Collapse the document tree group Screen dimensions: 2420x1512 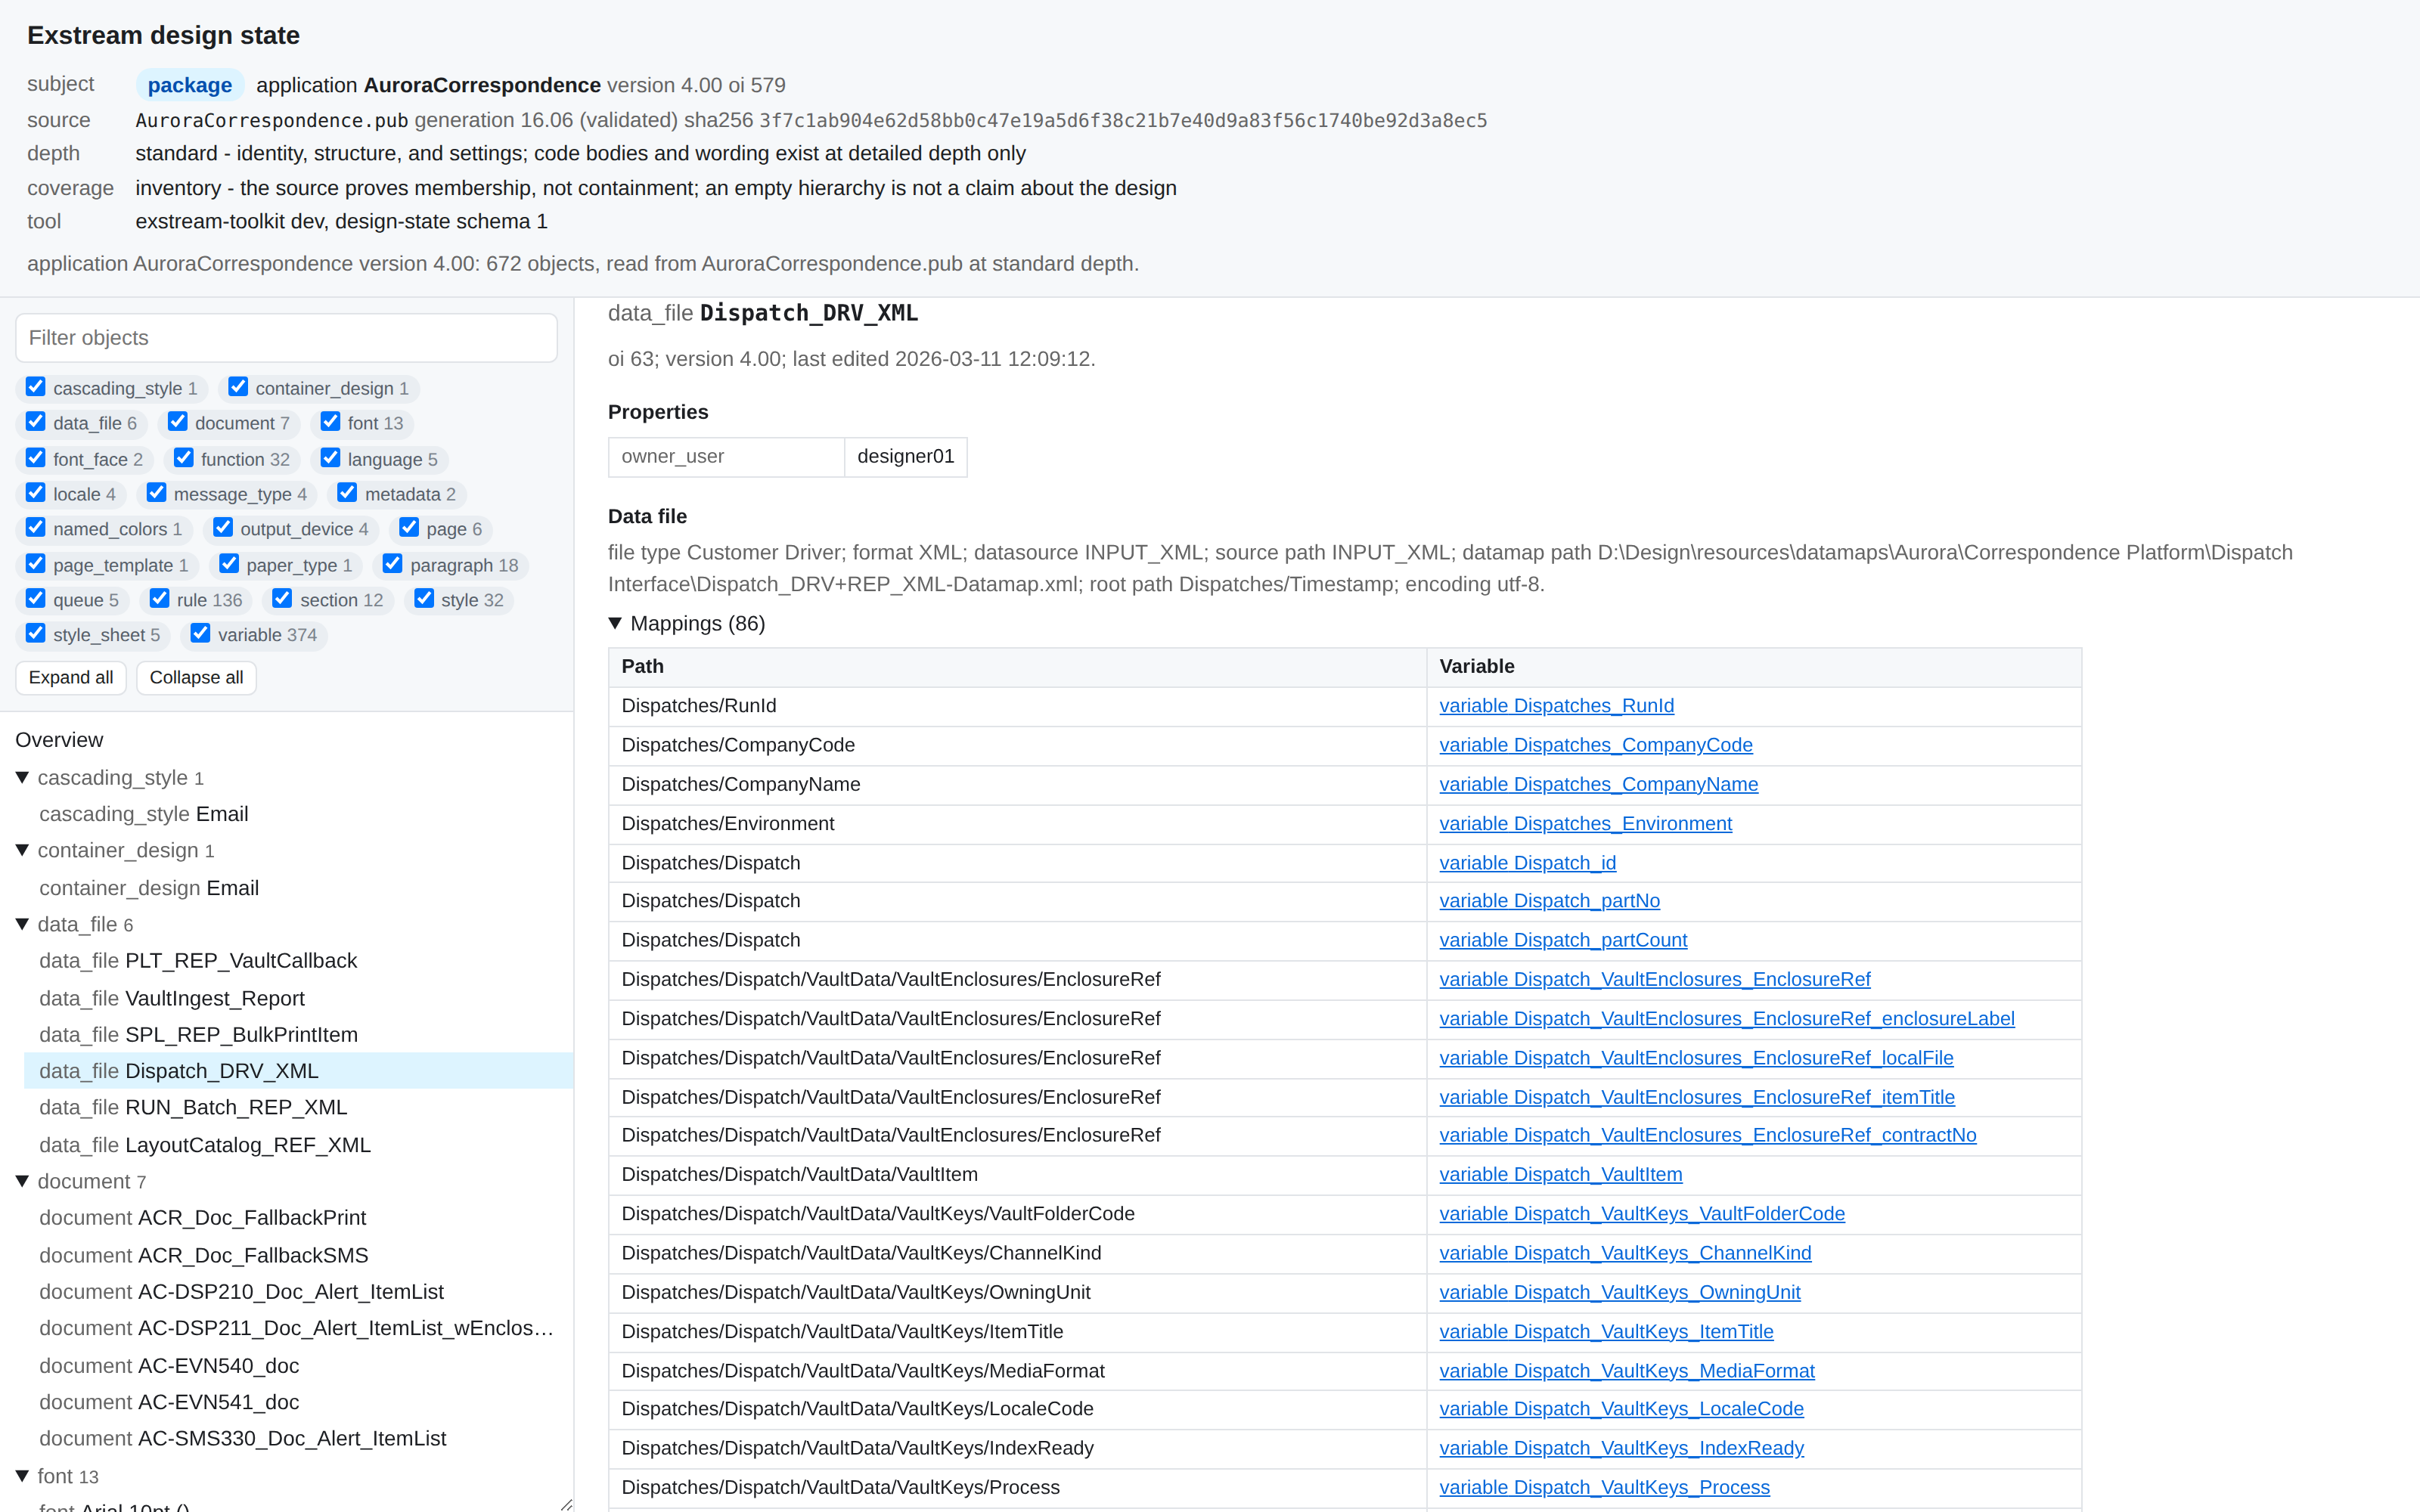pyautogui.click(x=22, y=1182)
